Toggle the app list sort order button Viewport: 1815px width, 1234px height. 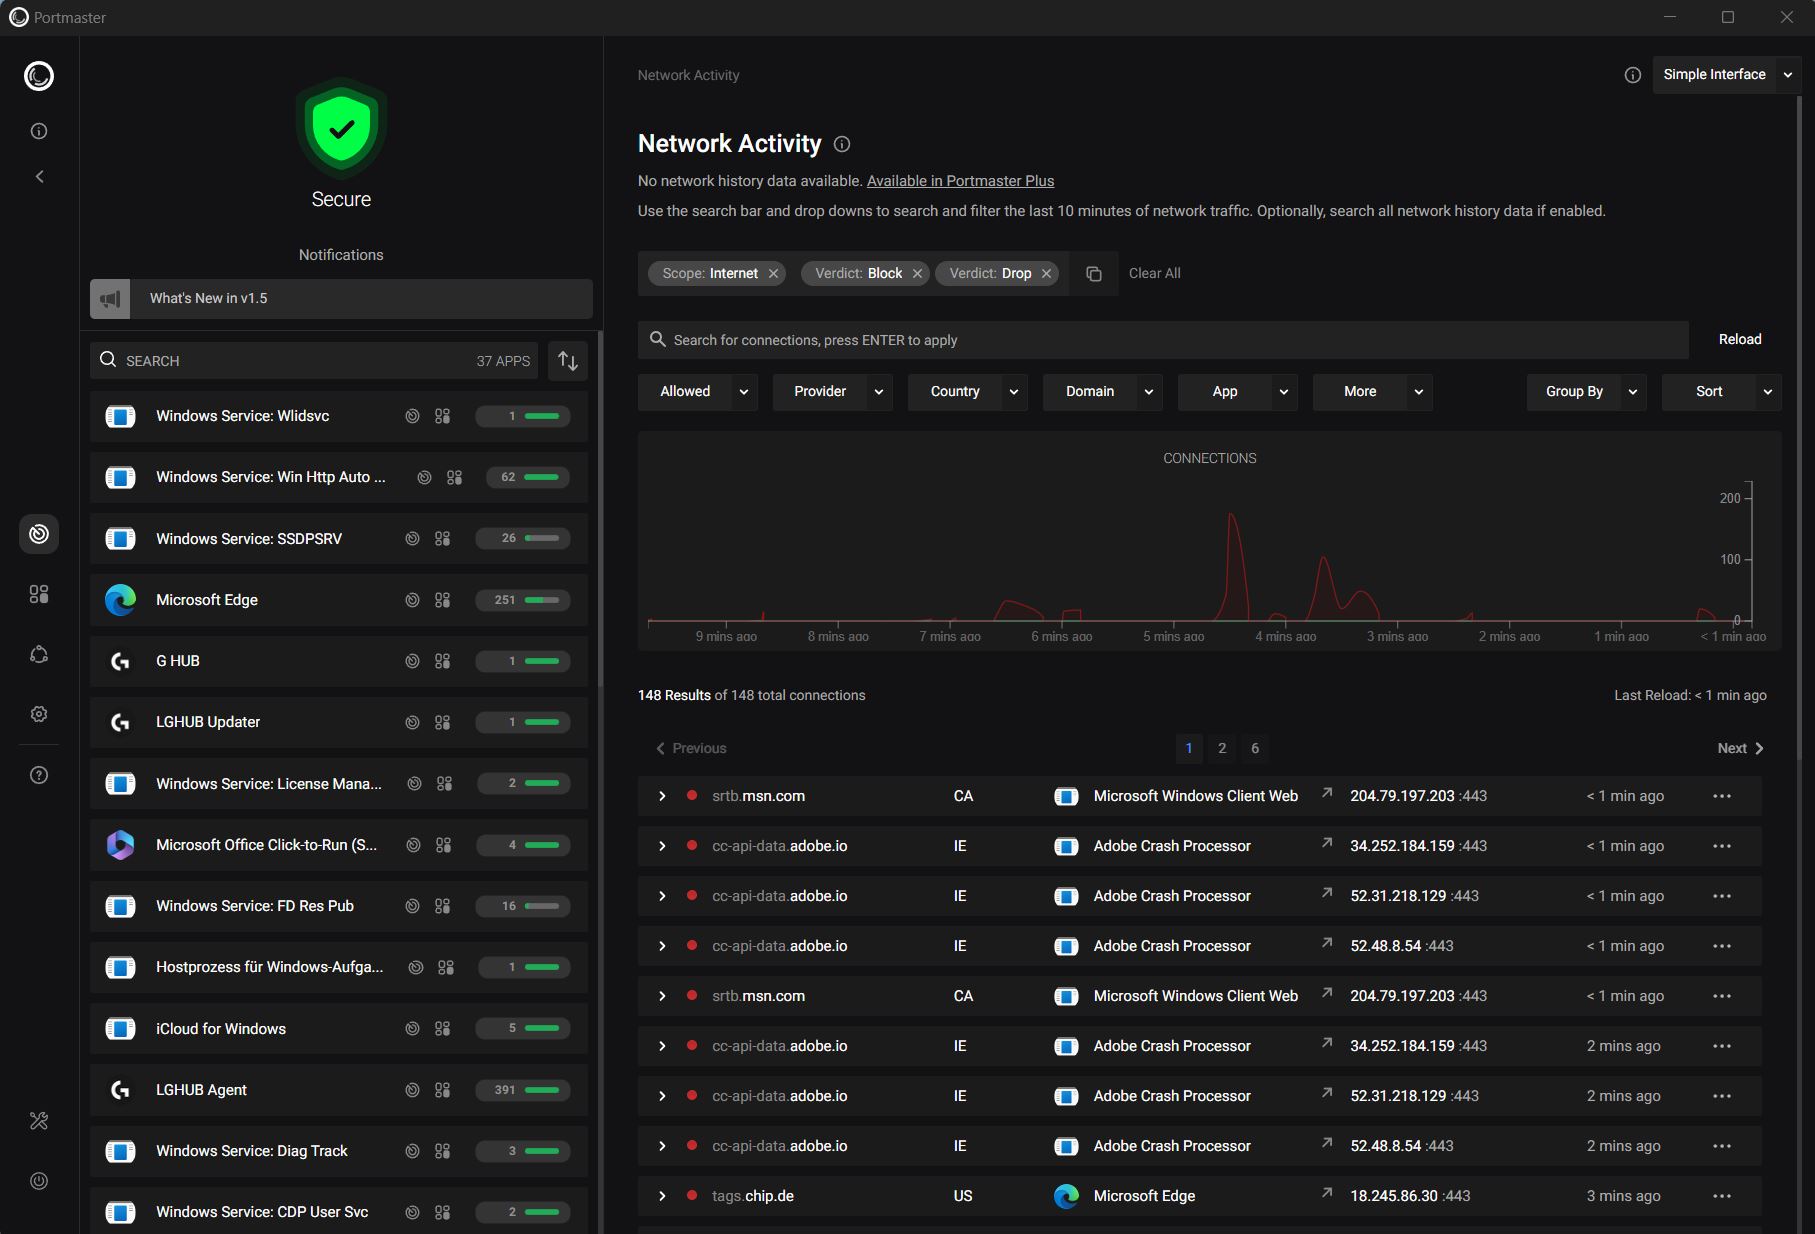coord(568,361)
